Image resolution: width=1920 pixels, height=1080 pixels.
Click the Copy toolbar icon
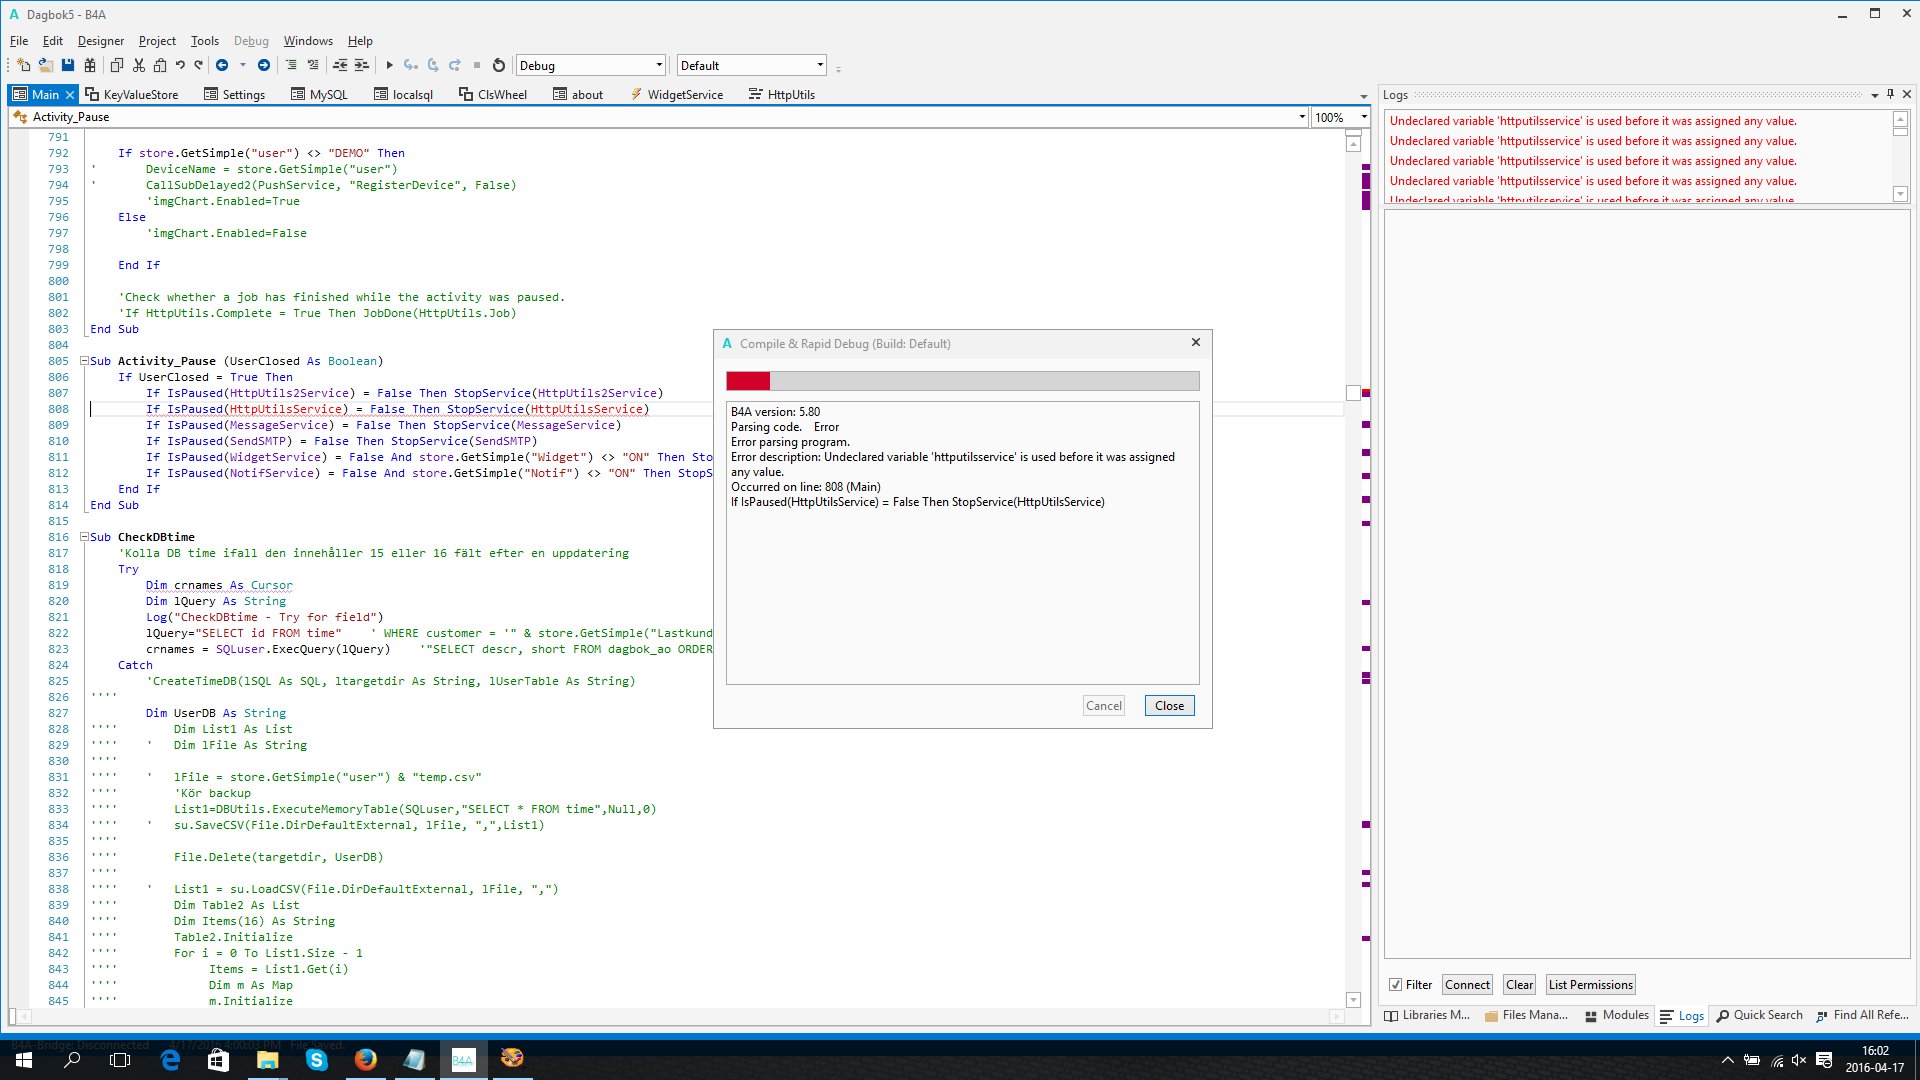[x=117, y=65]
